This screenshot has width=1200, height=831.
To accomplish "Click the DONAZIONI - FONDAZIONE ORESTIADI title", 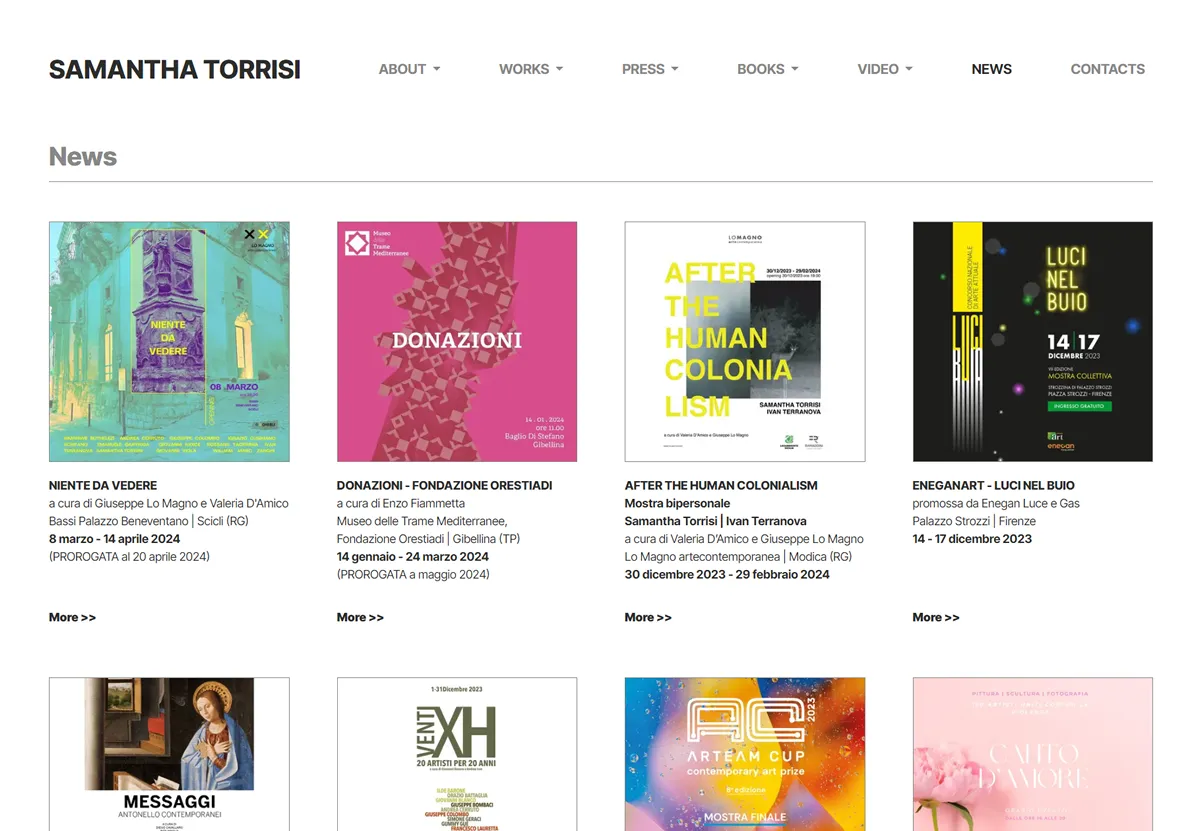I will 444,485.
